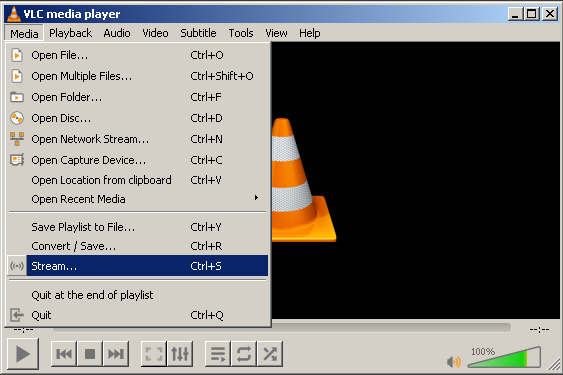563x375 pixels.
Task: Toggle random shuffle playback
Action: [x=270, y=354]
